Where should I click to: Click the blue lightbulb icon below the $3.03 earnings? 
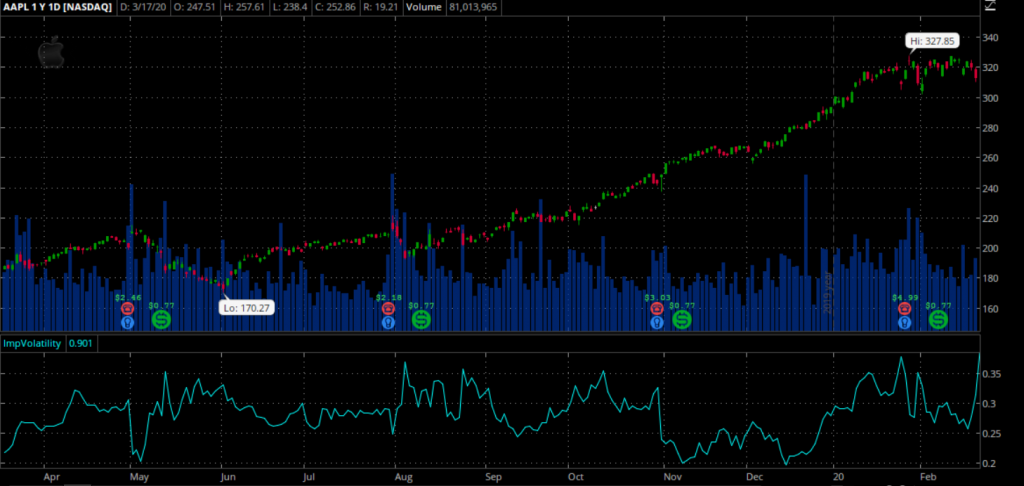point(657,322)
